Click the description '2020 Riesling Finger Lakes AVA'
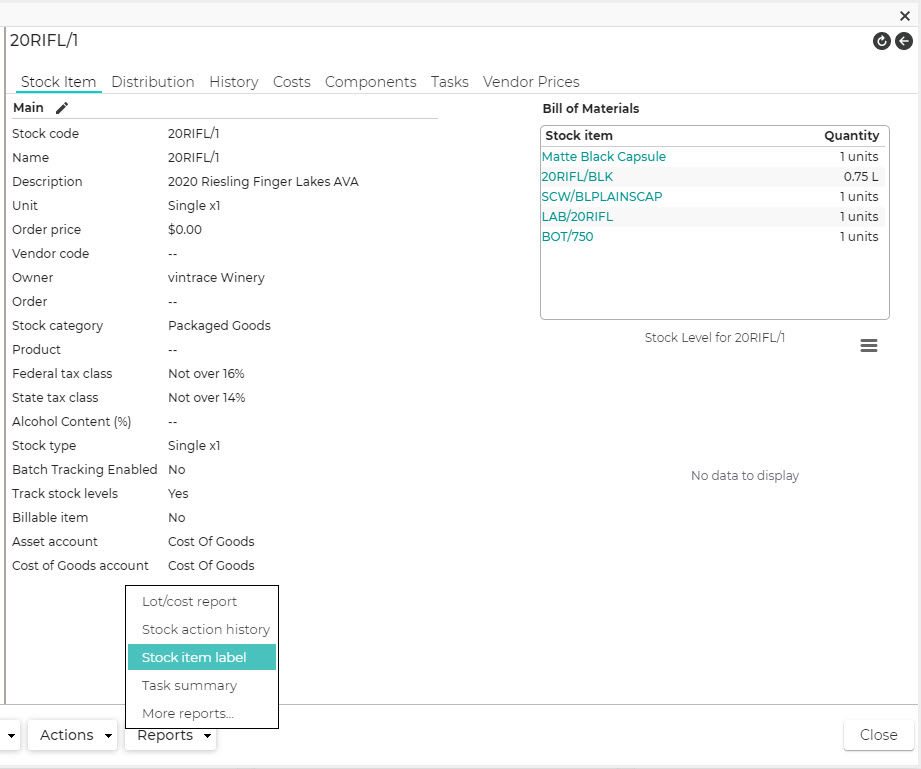This screenshot has width=921, height=769. click(263, 182)
